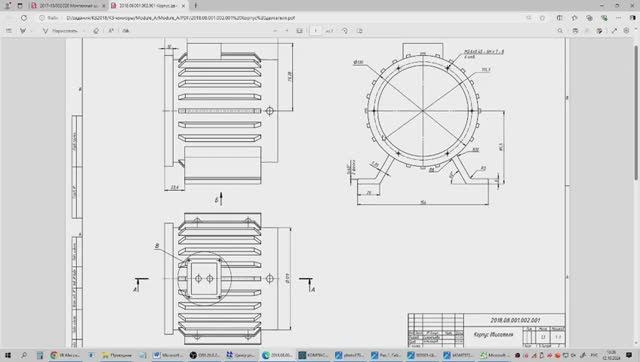The height and width of the screenshot is (362, 640).
Task: Open the taskbar notification center
Action: point(629,355)
